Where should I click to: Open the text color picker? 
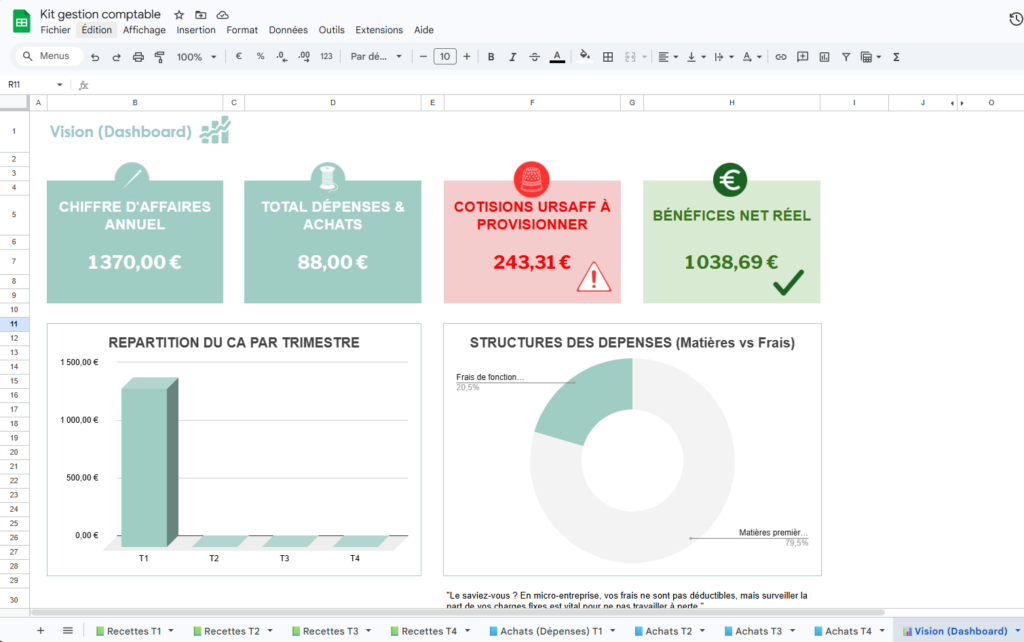pos(556,57)
